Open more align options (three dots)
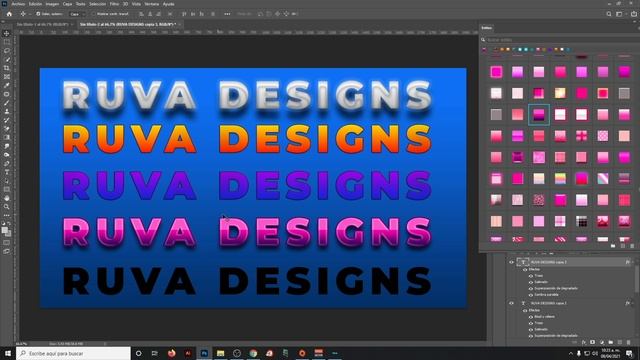 click(x=227, y=14)
